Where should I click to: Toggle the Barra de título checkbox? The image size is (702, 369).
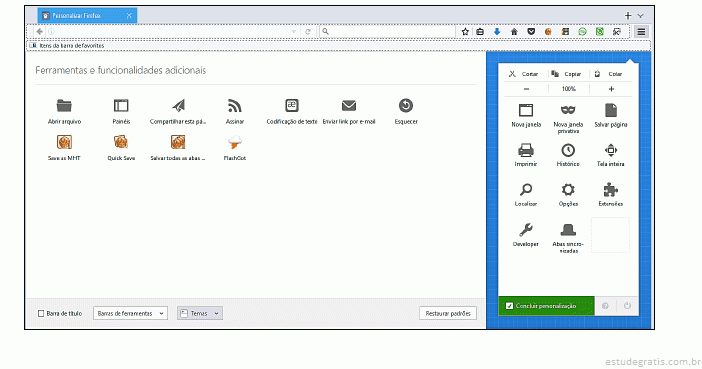41,313
